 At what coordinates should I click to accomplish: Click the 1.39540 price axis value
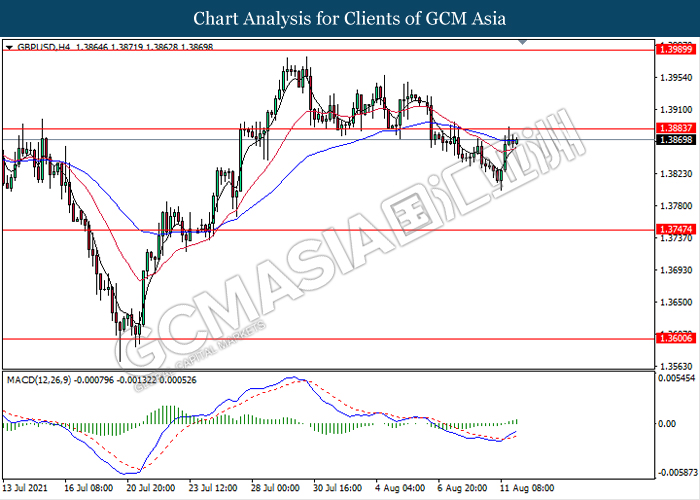(x=676, y=78)
